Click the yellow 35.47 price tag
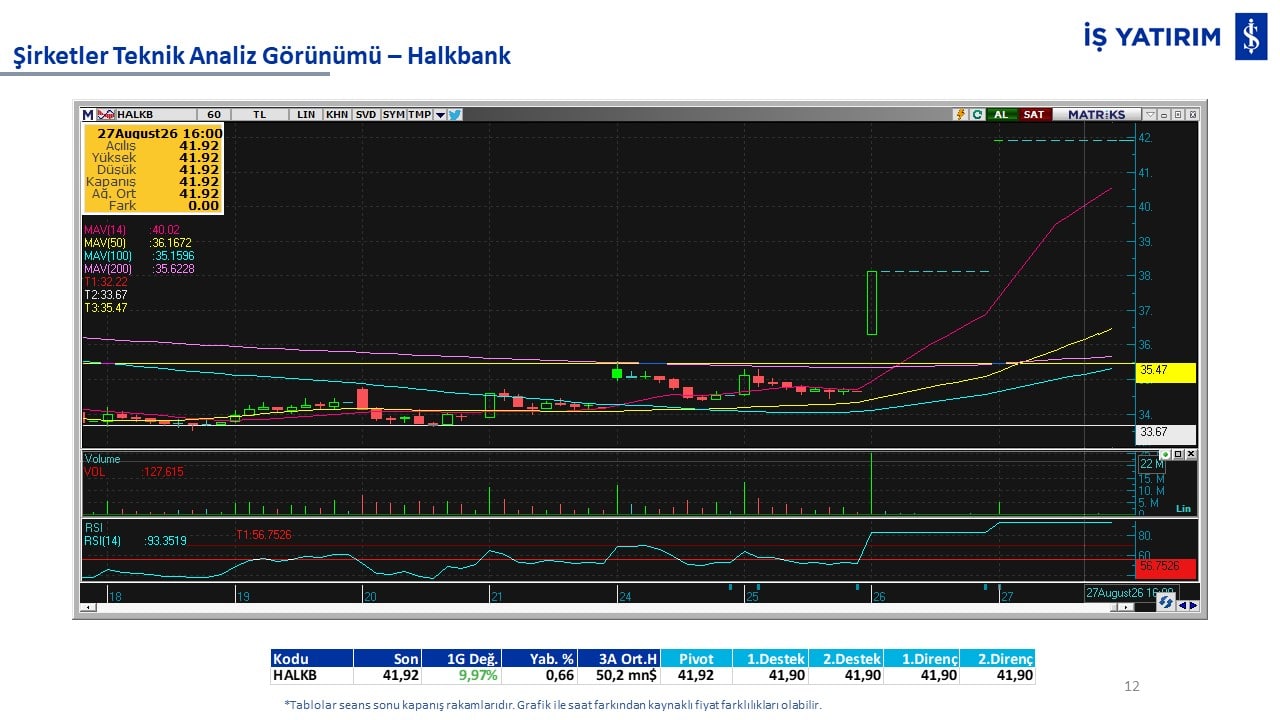The width and height of the screenshot is (1280, 720). pyautogui.click(x=1166, y=372)
